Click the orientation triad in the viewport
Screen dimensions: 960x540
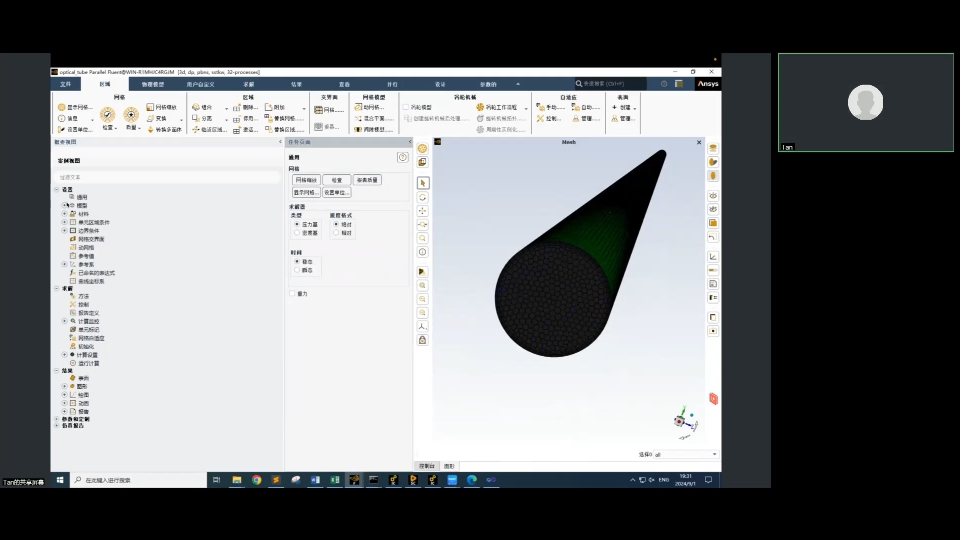point(685,422)
